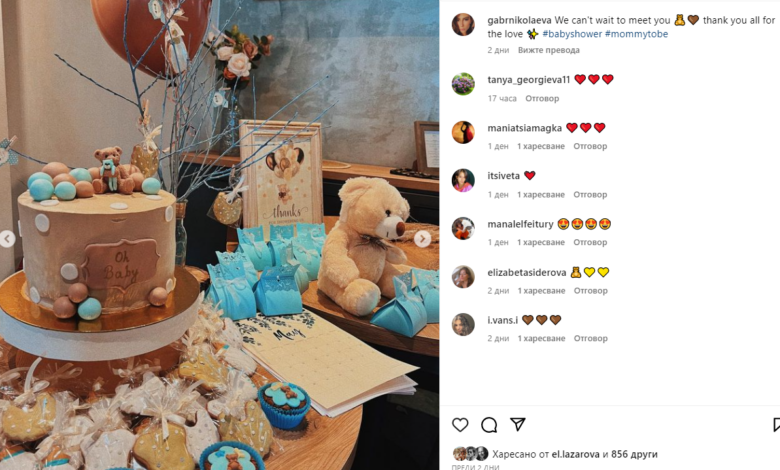Image resolution: width=780 pixels, height=470 pixels.
Task: Click the baby shower photo
Action: coord(219,235)
